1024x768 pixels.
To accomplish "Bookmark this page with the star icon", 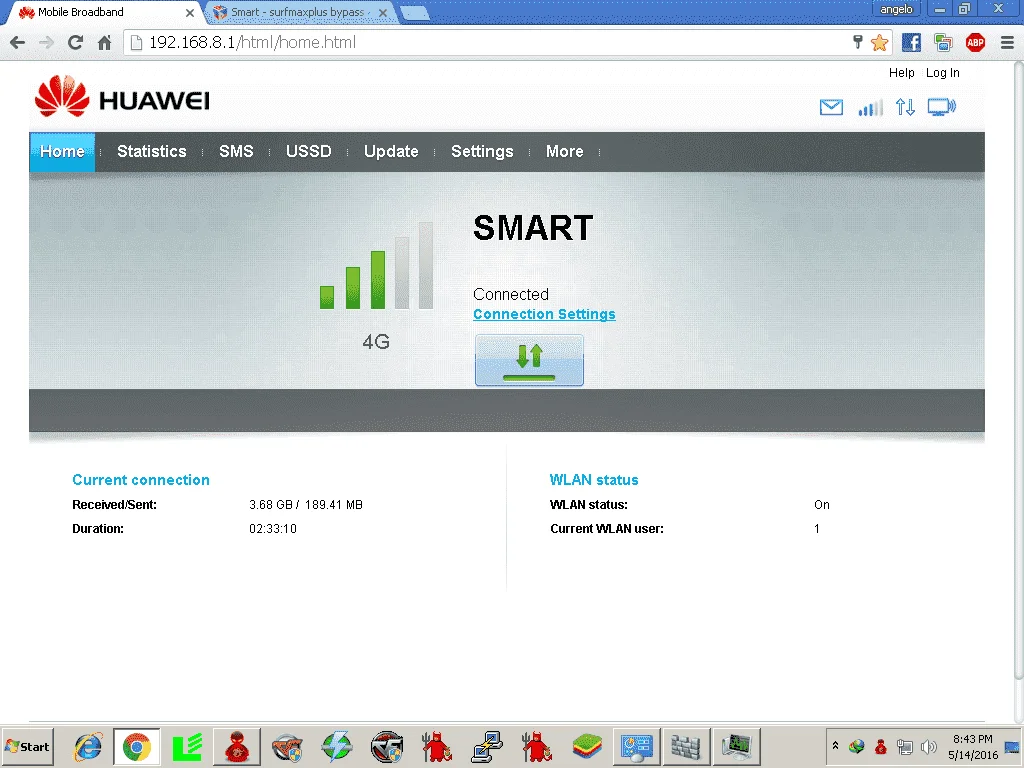I will pyautogui.click(x=880, y=42).
